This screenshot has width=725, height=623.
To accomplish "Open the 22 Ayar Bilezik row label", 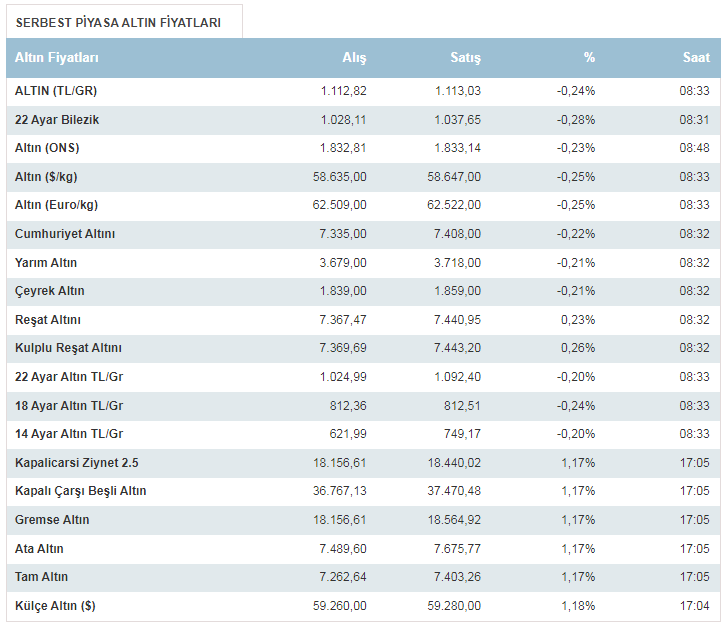I will 57,120.
